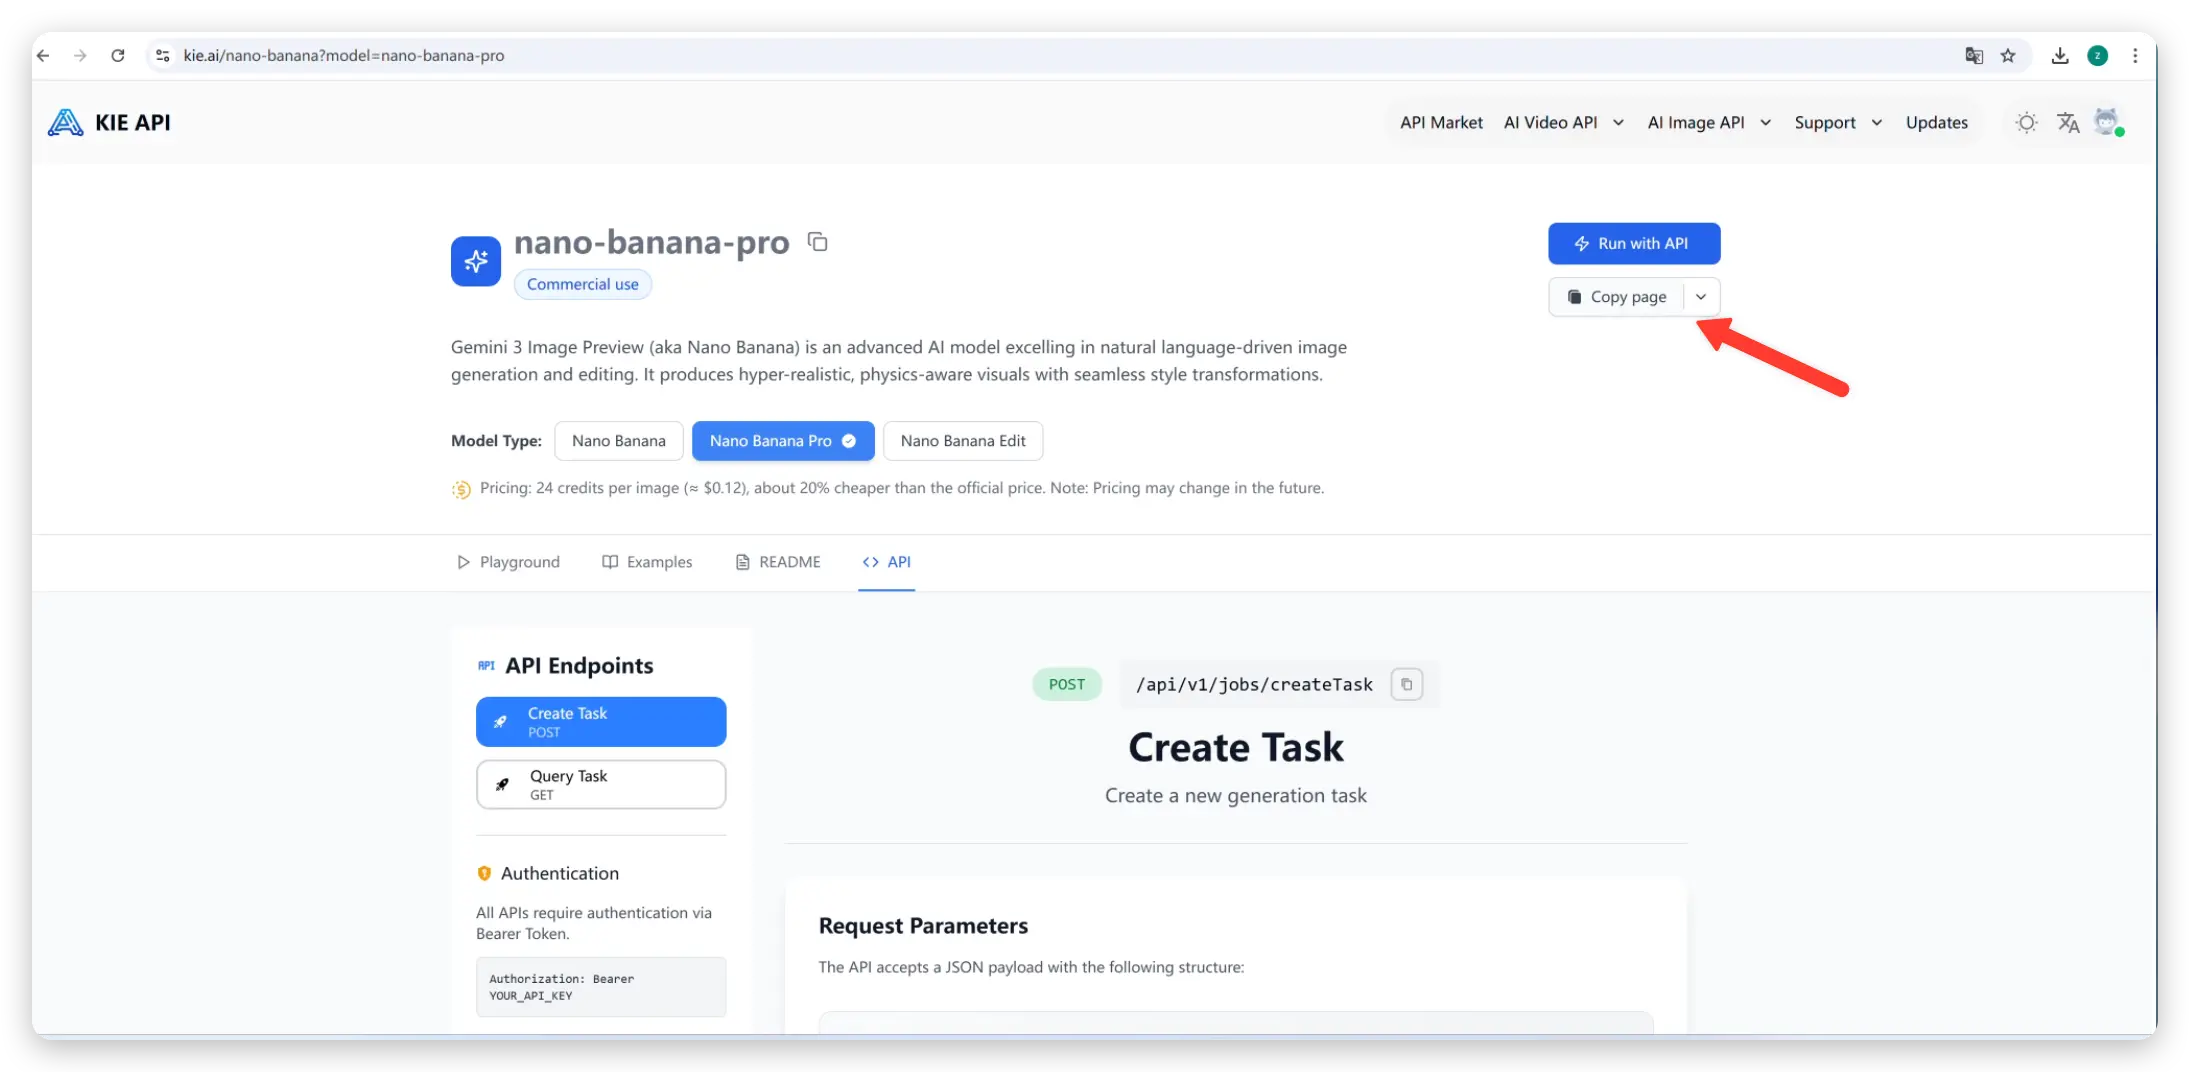Reload the page with the refresh icon
Viewport: 2190px width, 1072px height.
(x=118, y=56)
